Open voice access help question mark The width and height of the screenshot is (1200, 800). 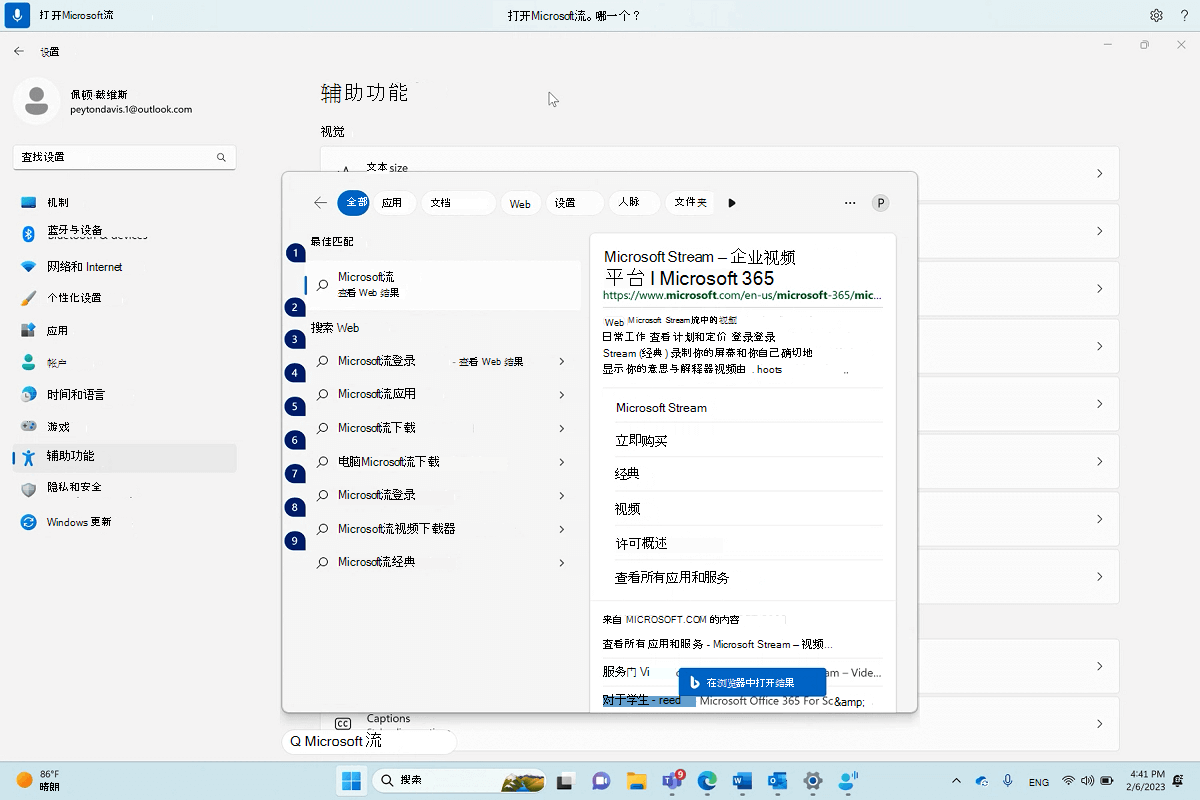coord(1183,15)
